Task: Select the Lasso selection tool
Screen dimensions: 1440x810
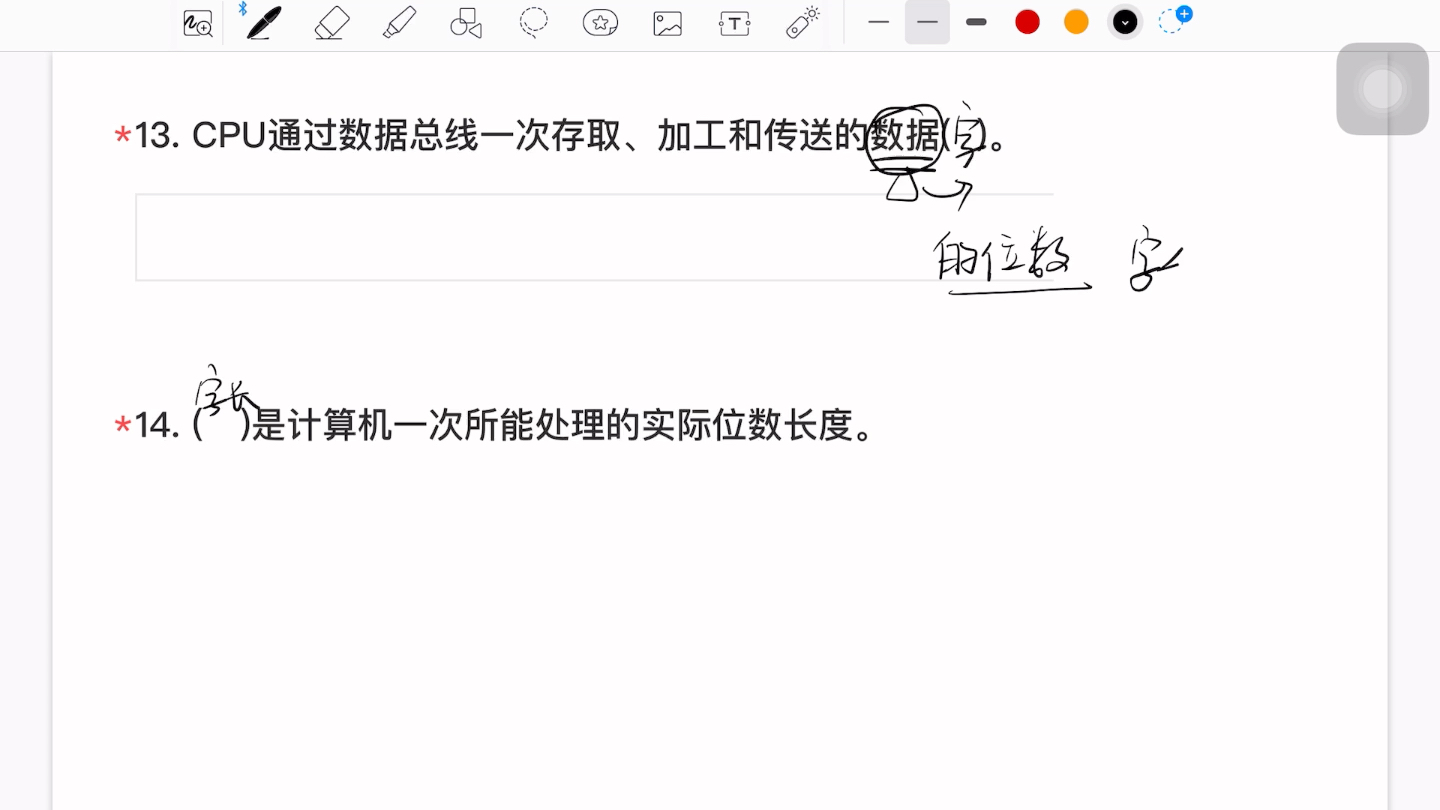Action: [534, 22]
